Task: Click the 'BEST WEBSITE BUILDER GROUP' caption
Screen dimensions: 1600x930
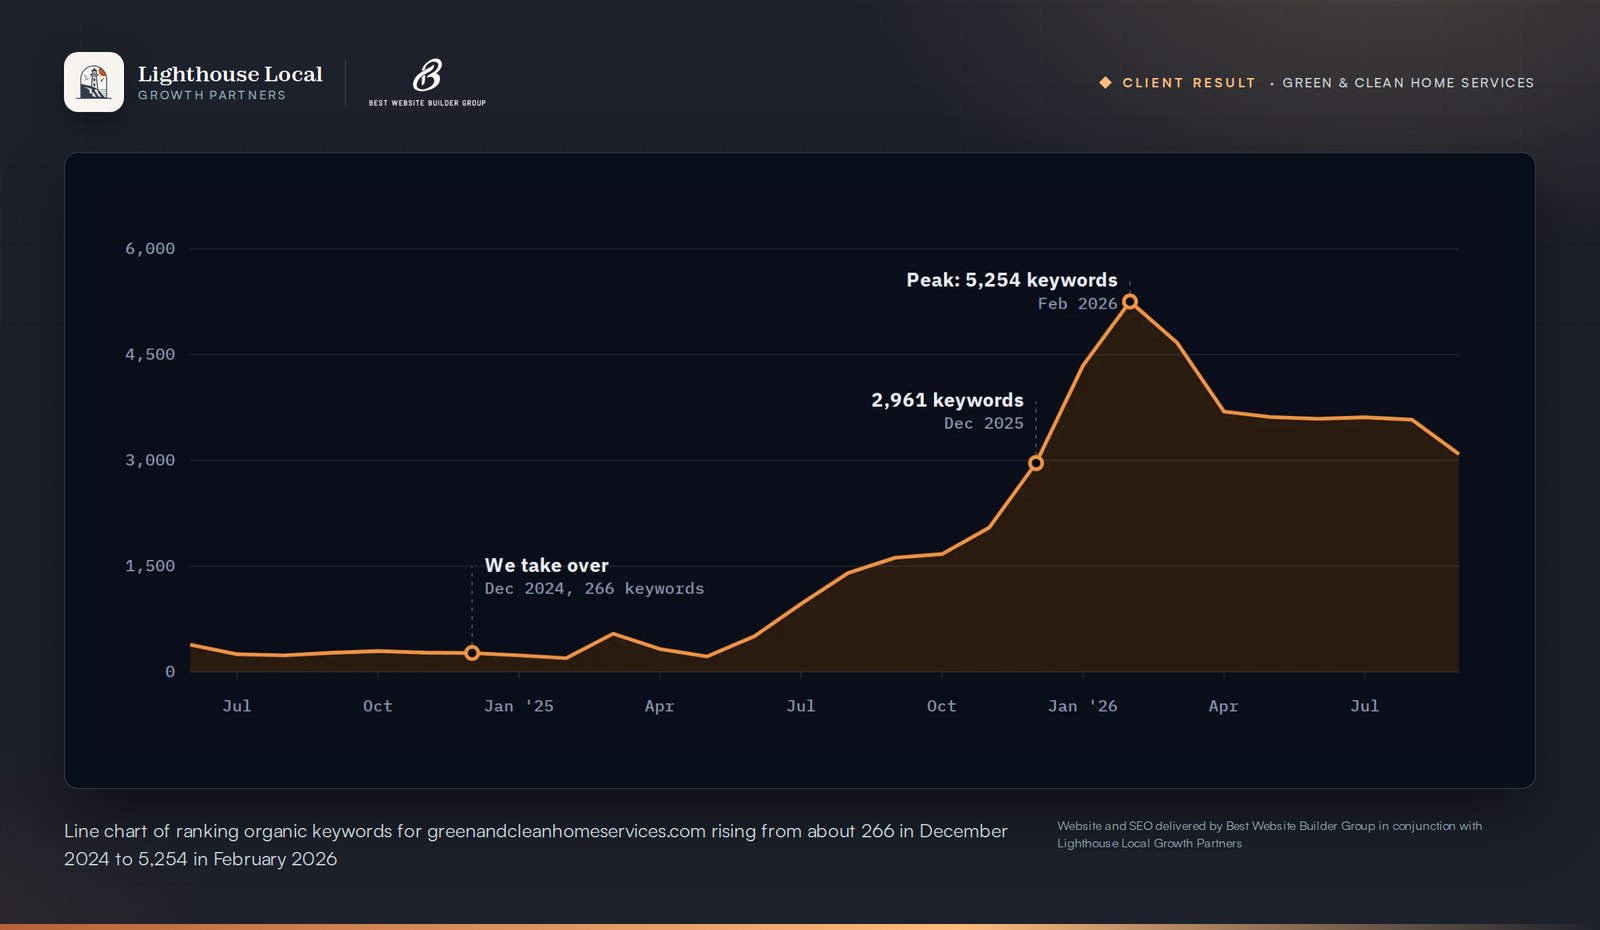Action: click(427, 103)
